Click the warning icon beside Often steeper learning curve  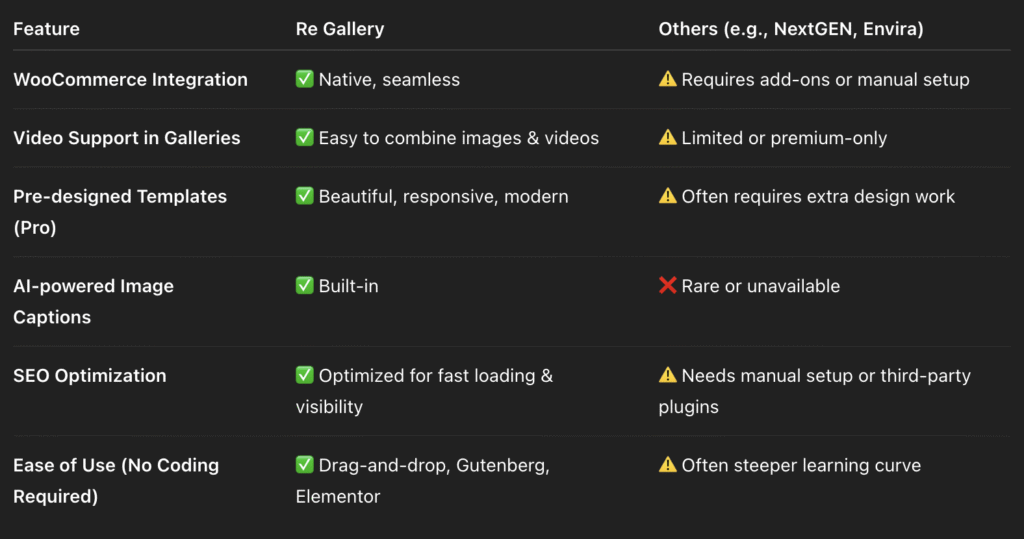tap(667, 465)
